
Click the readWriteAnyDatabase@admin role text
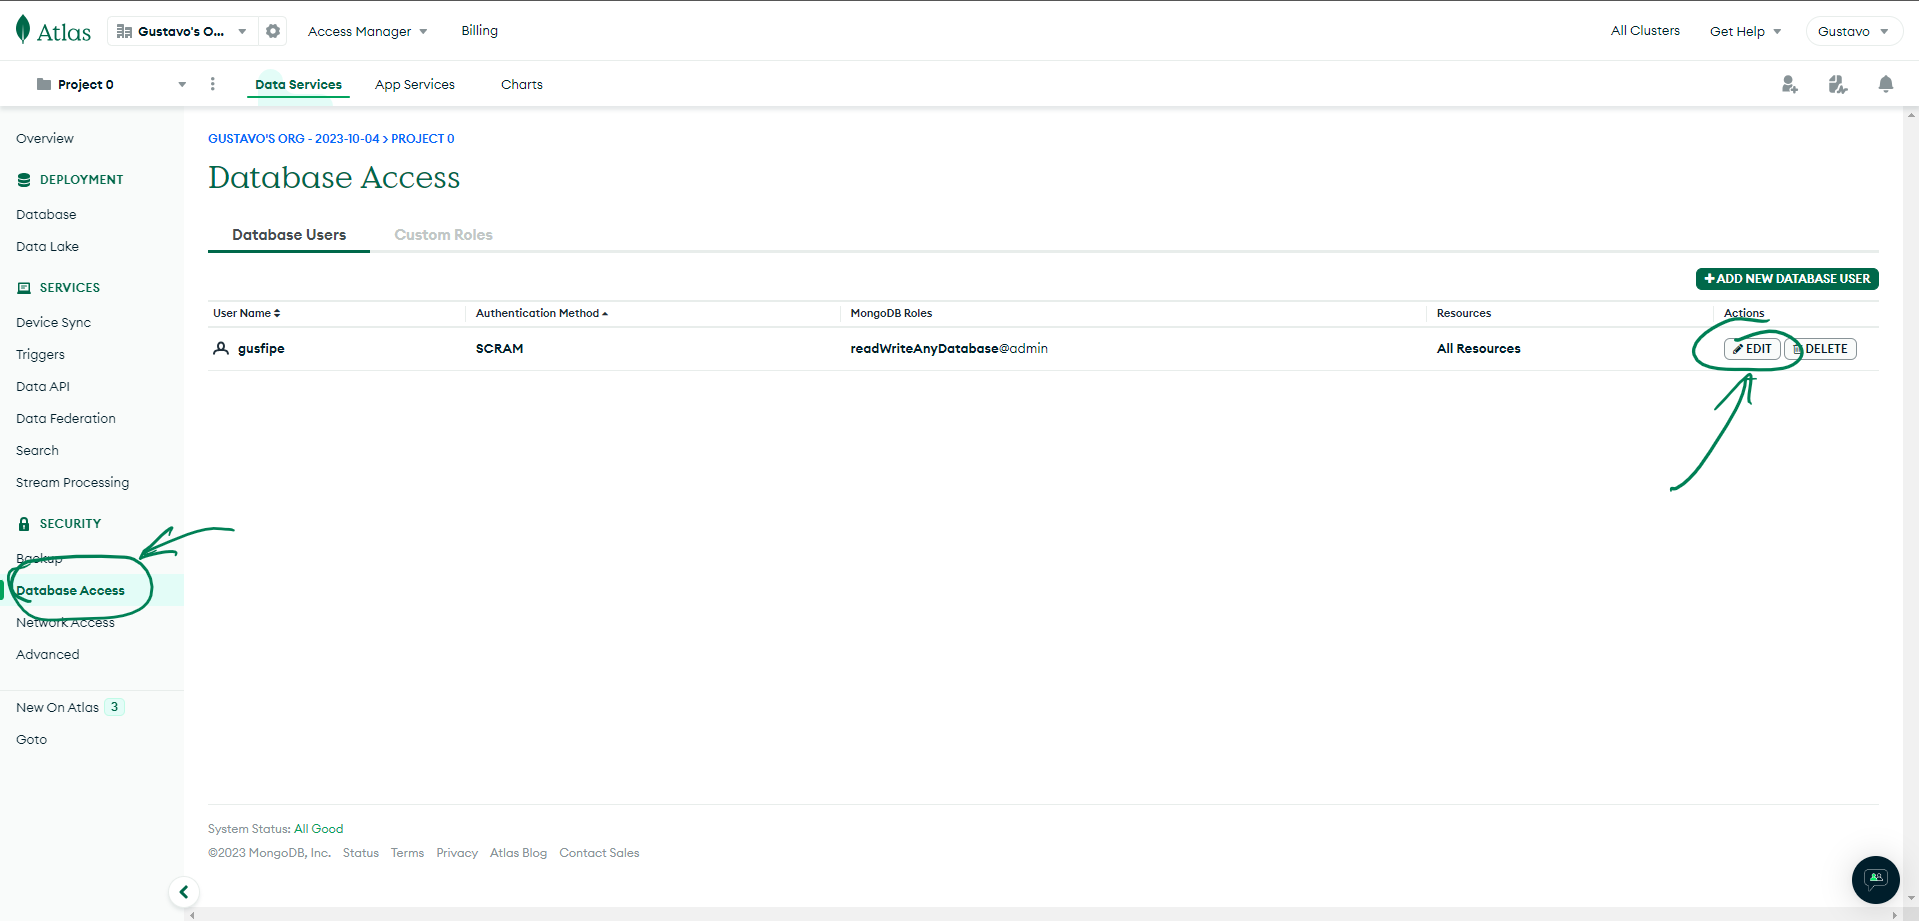click(x=949, y=349)
